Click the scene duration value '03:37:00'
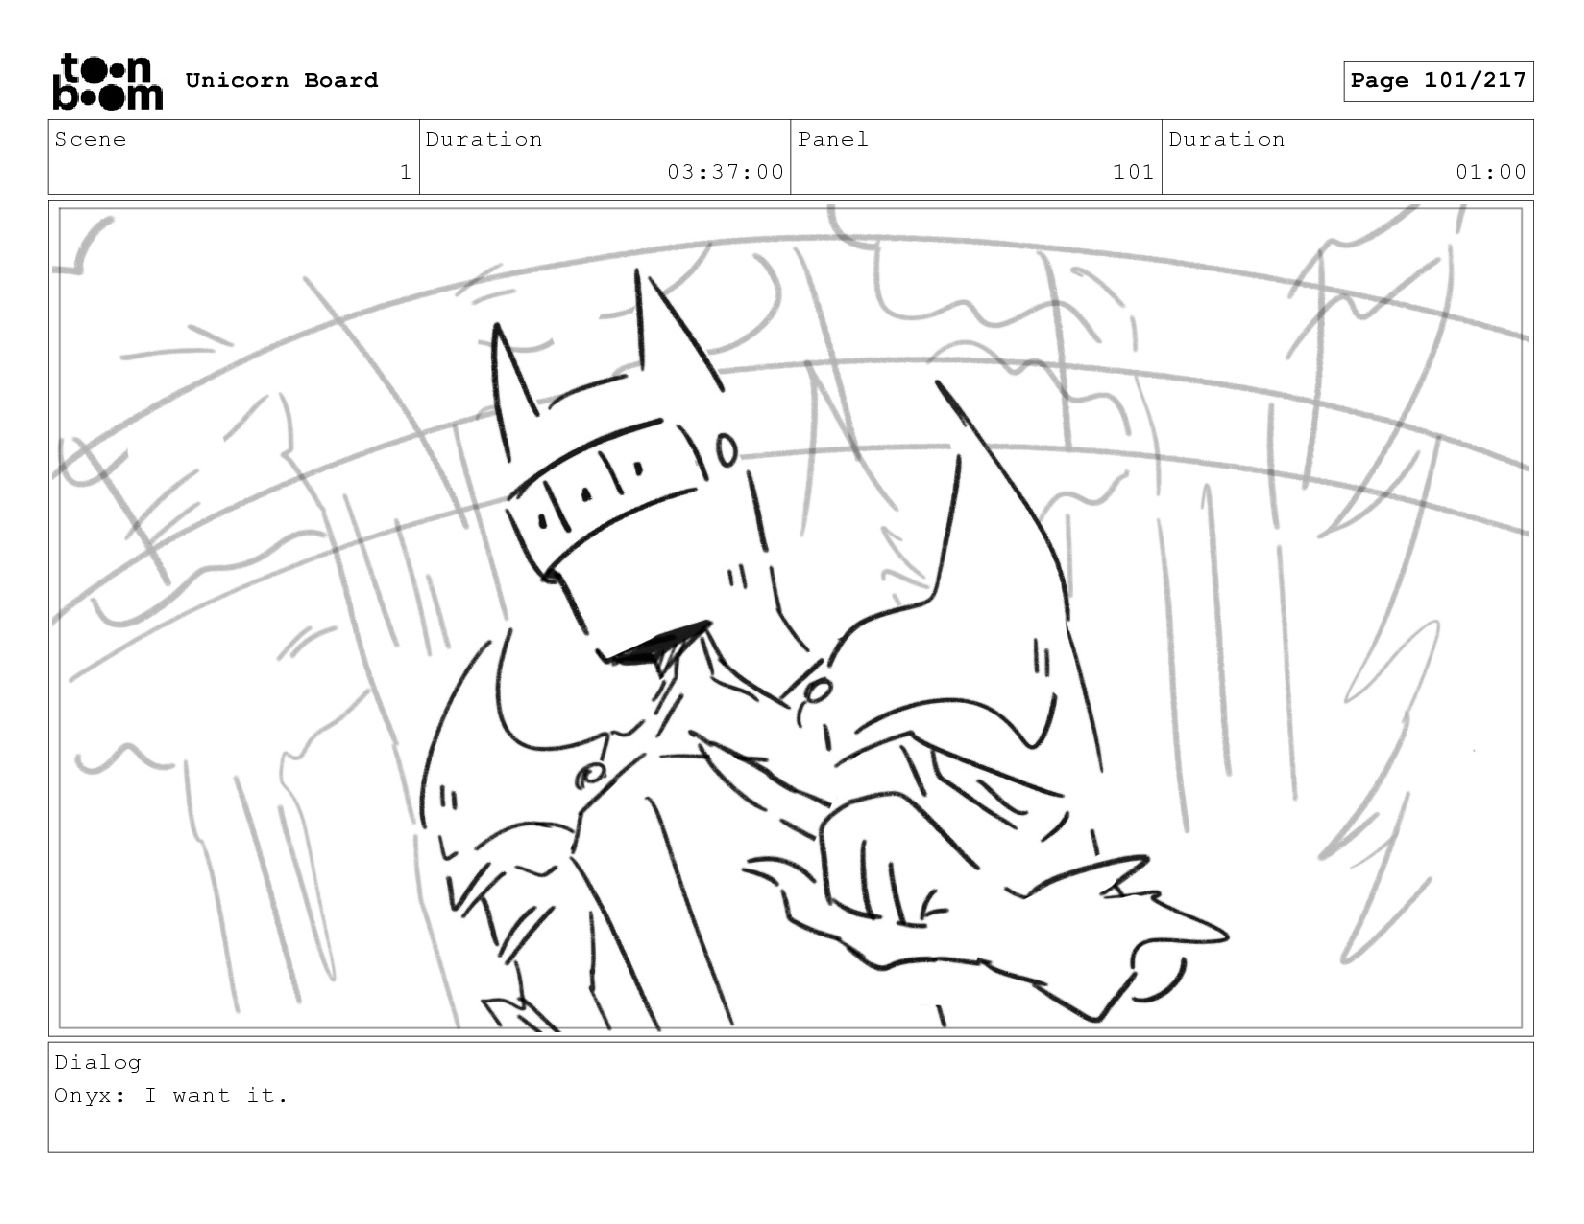1584x1224 pixels. 726,172
